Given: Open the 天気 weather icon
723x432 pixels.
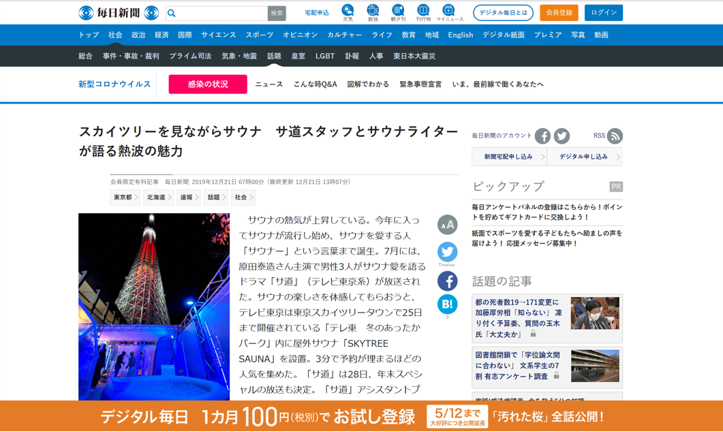Looking at the screenshot, I should 348,12.
